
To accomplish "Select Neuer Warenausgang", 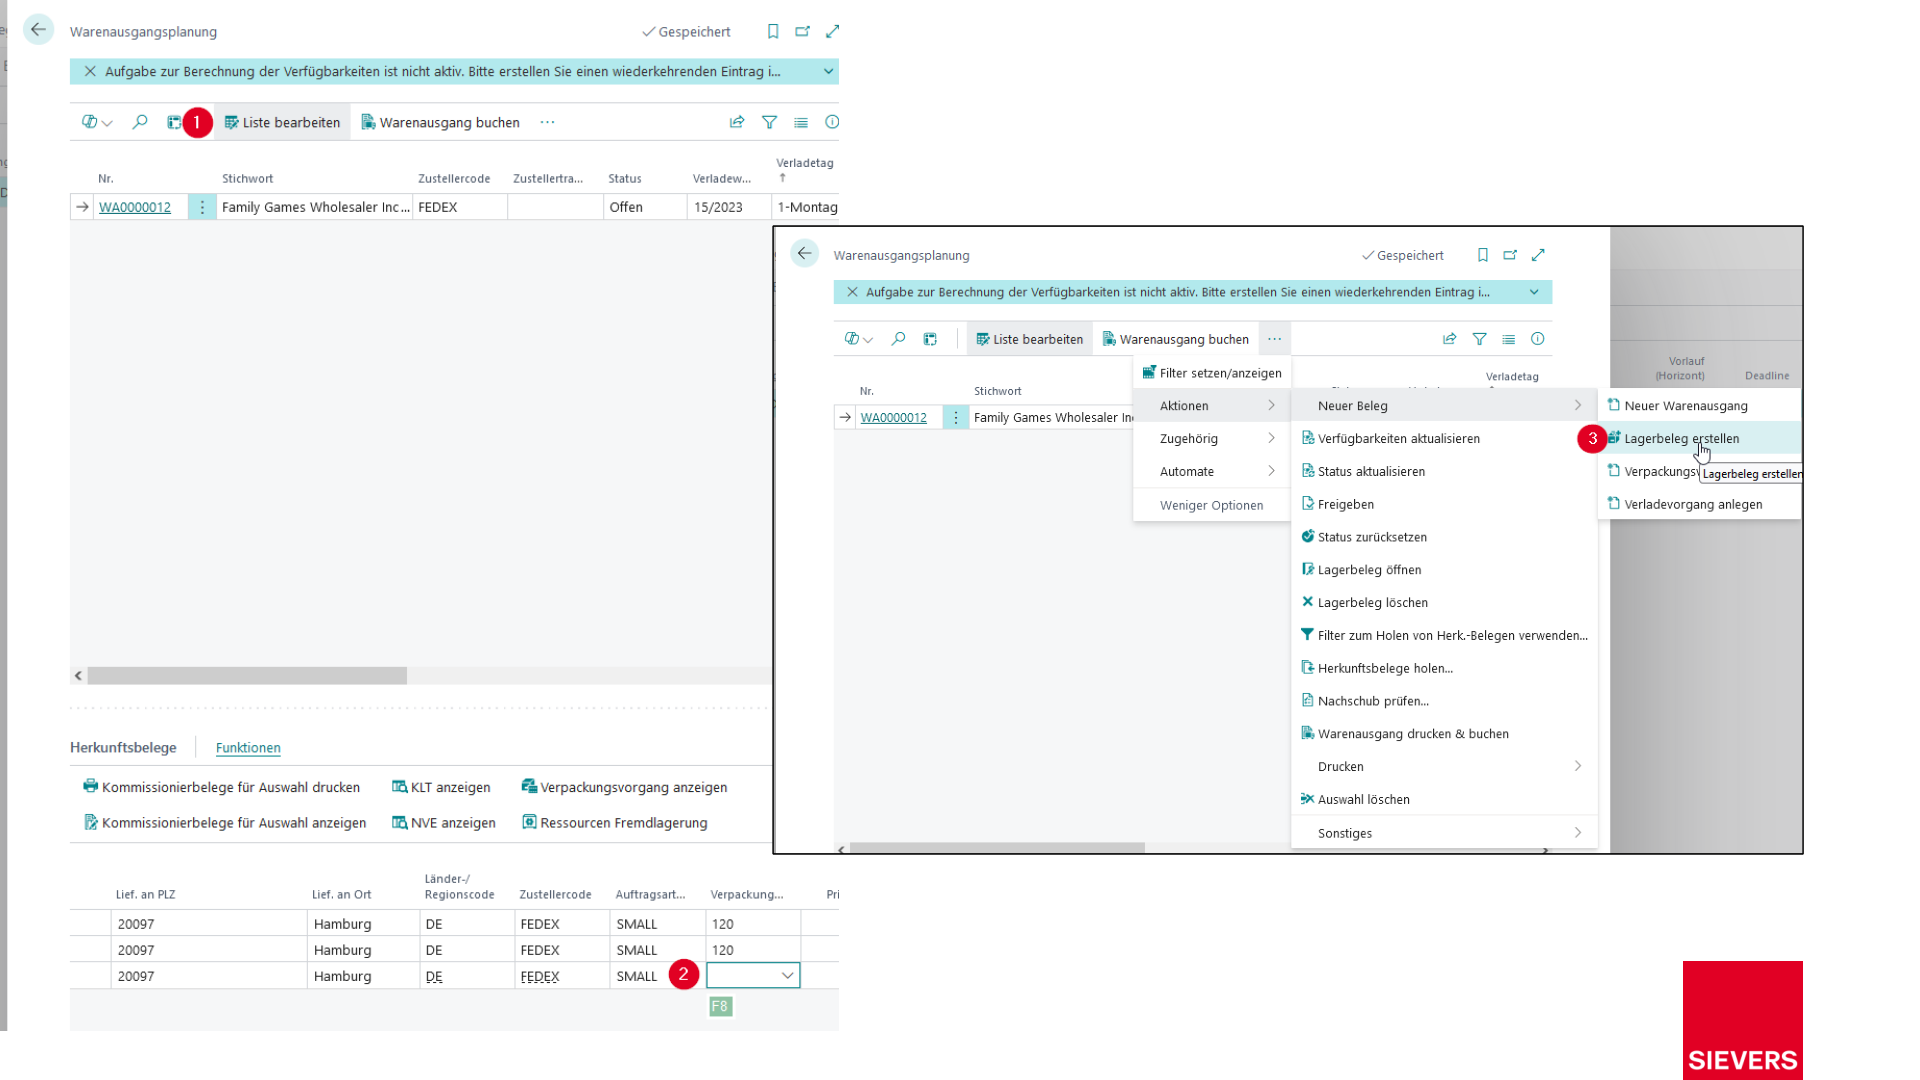I will (x=1700, y=406).
